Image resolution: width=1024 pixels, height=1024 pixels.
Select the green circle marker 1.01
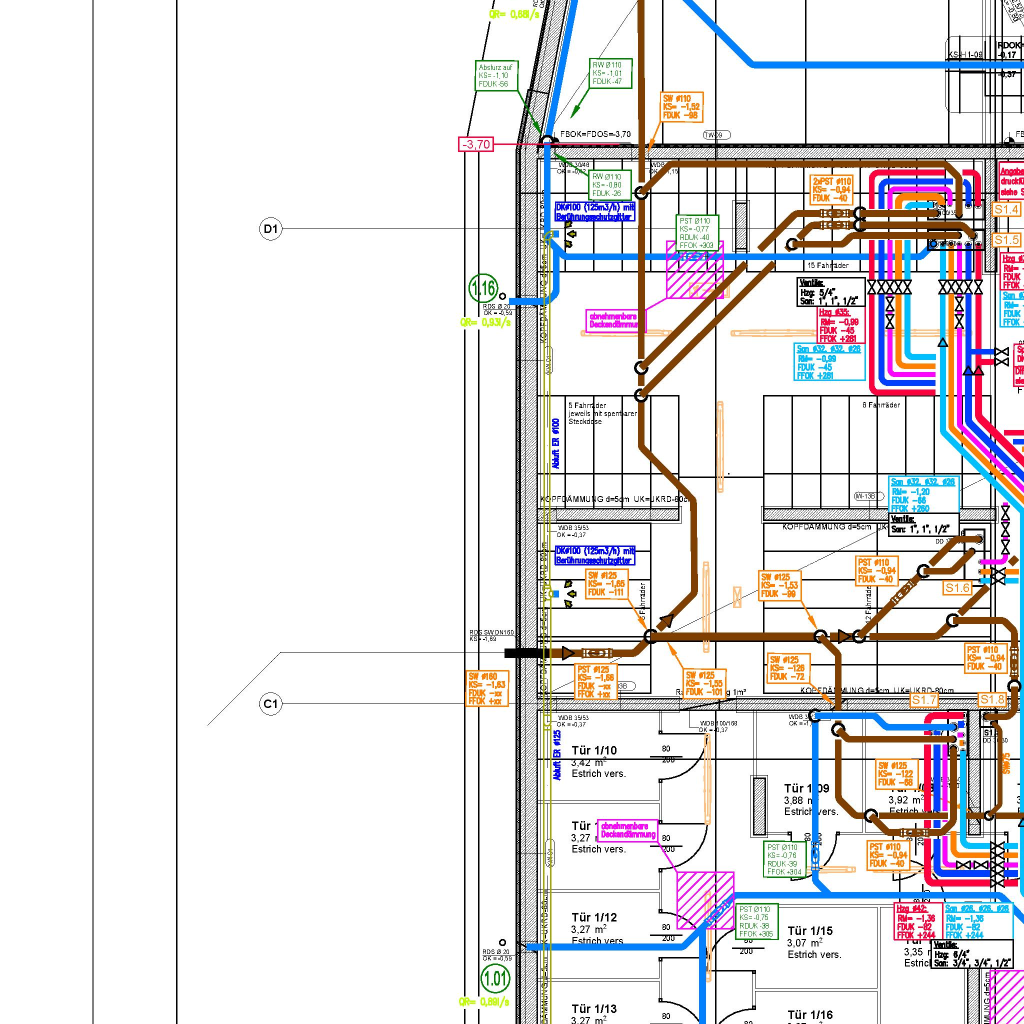coord(495,977)
